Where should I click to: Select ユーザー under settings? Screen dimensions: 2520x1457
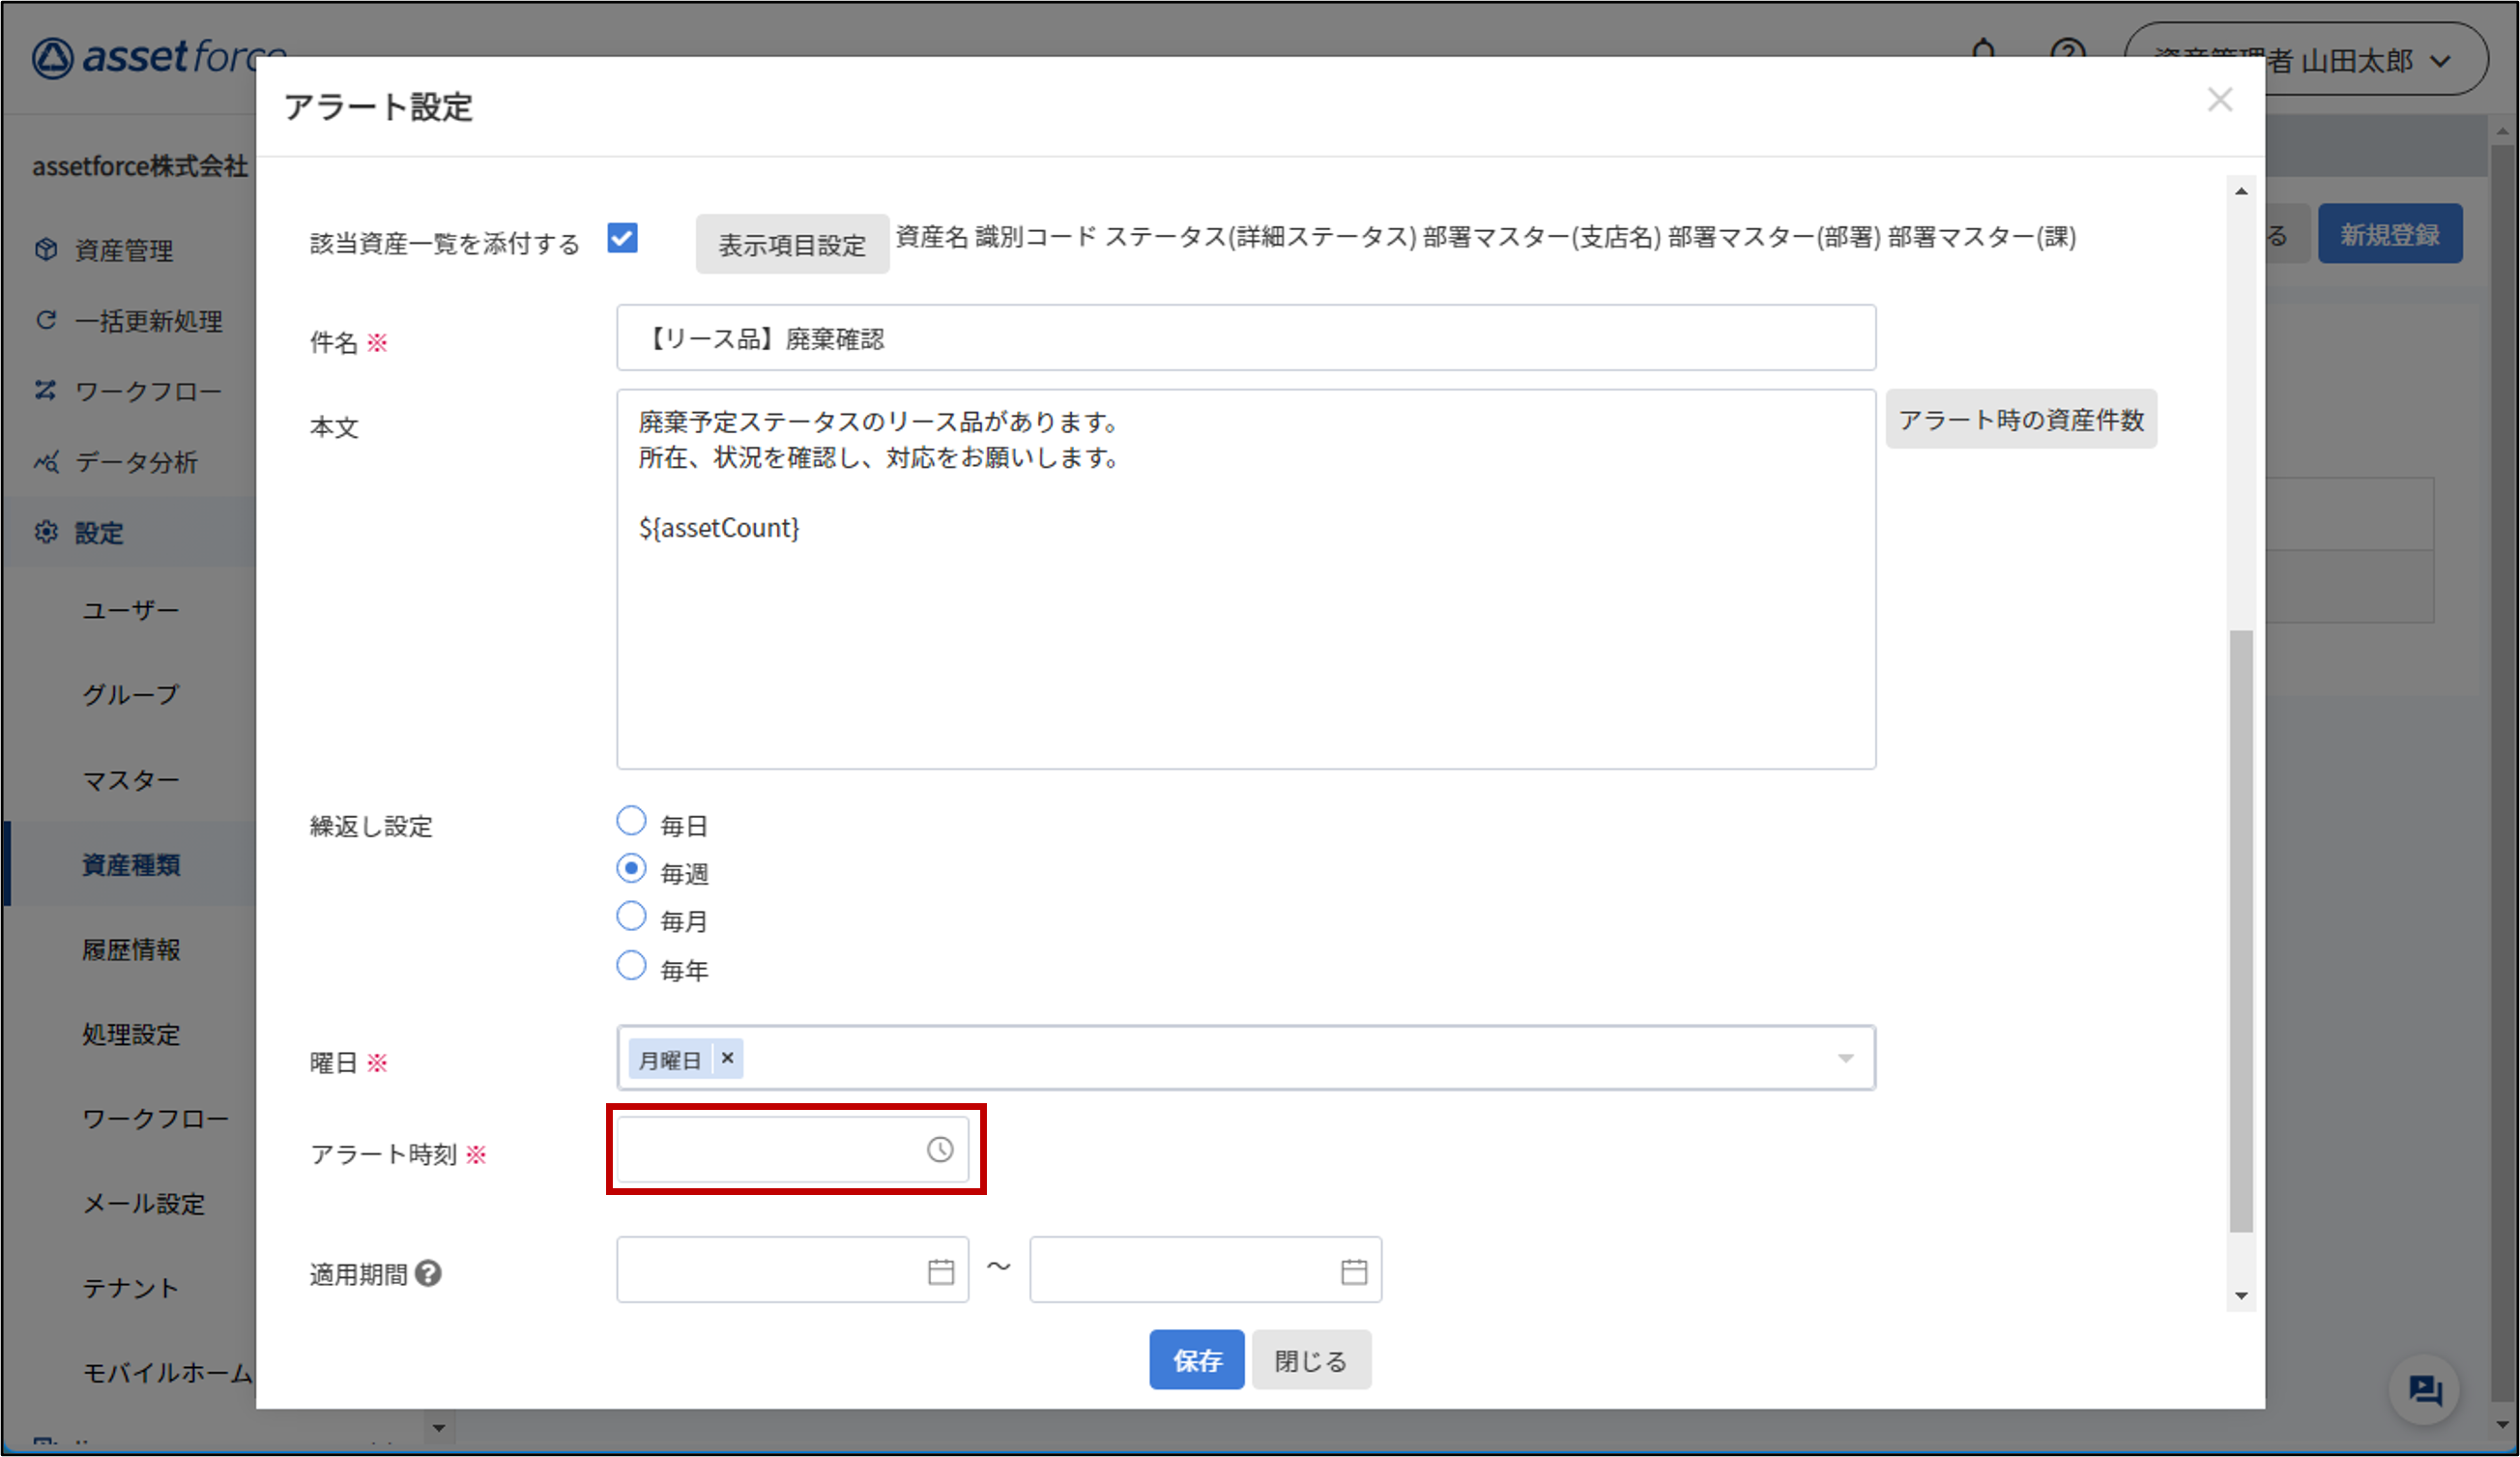[x=130, y=610]
